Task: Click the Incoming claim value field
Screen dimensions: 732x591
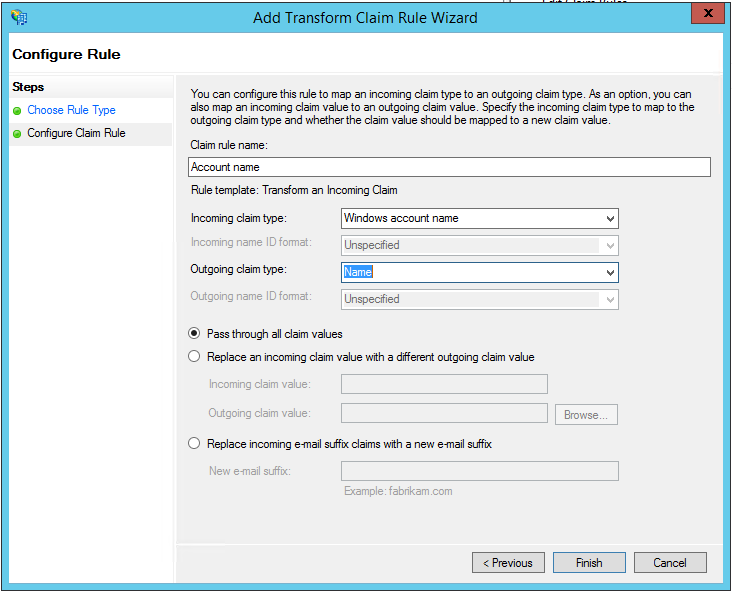Action: pos(444,384)
